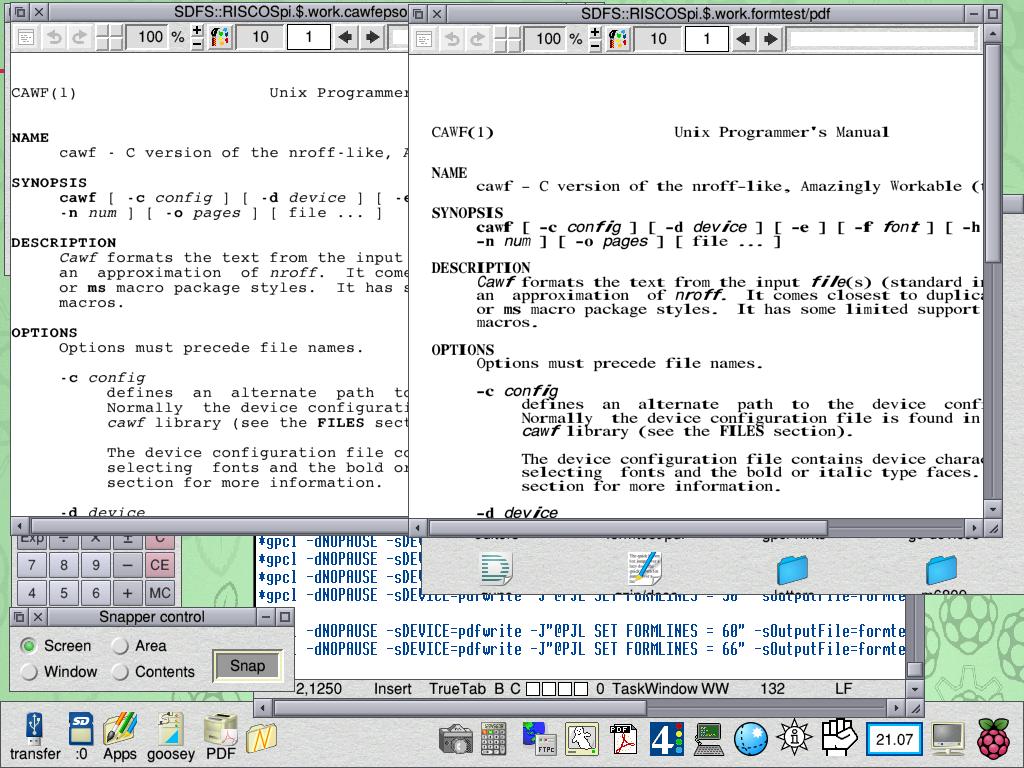Click the text editor's horizontal scrollbar thumb
The height and width of the screenshot is (768, 1024).
click(460, 708)
